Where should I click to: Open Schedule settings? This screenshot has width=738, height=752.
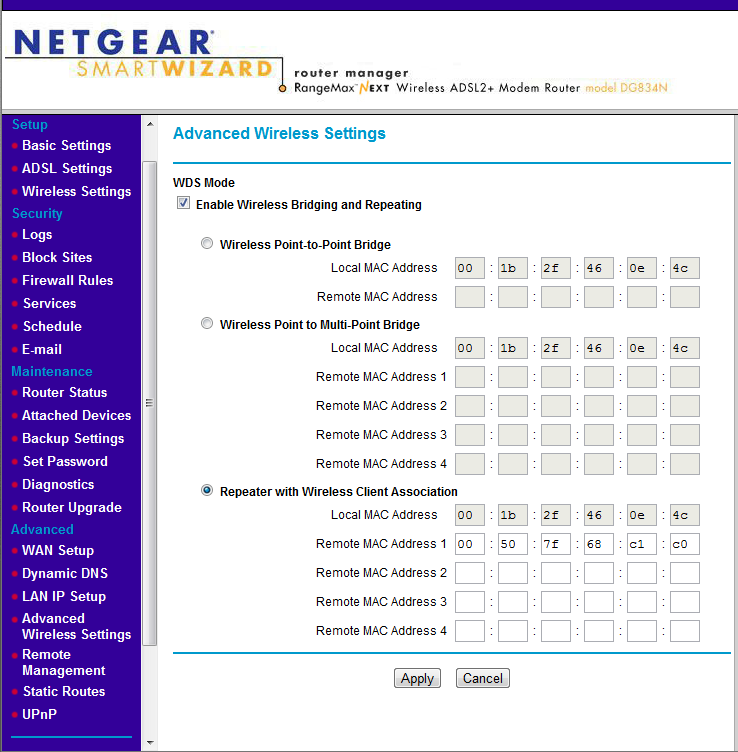(x=52, y=327)
